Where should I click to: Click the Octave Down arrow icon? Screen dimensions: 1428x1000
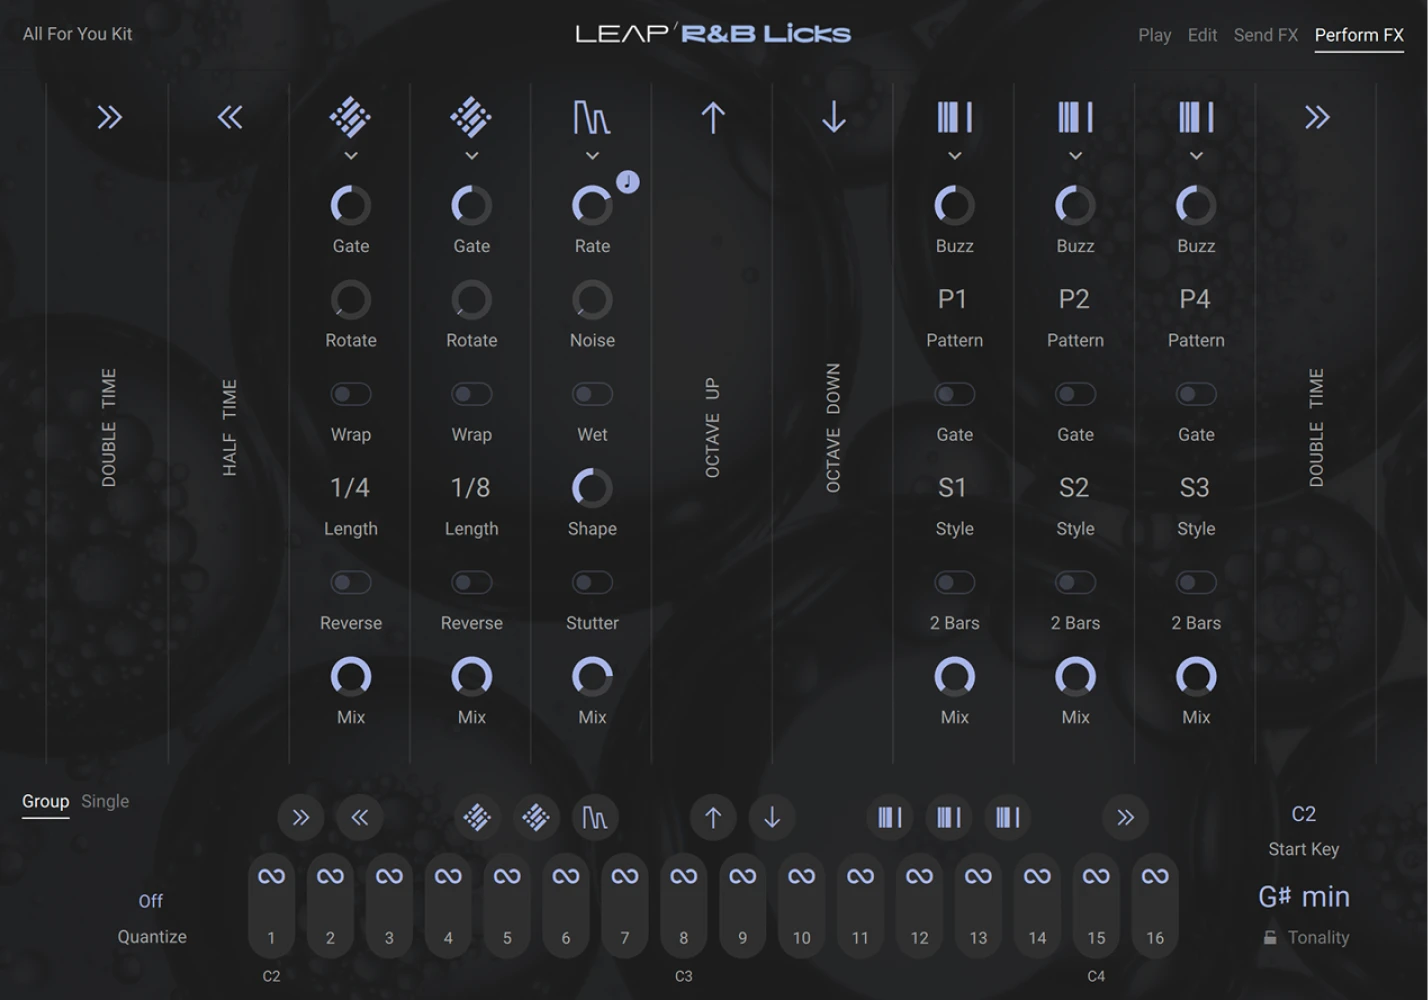tap(832, 117)
